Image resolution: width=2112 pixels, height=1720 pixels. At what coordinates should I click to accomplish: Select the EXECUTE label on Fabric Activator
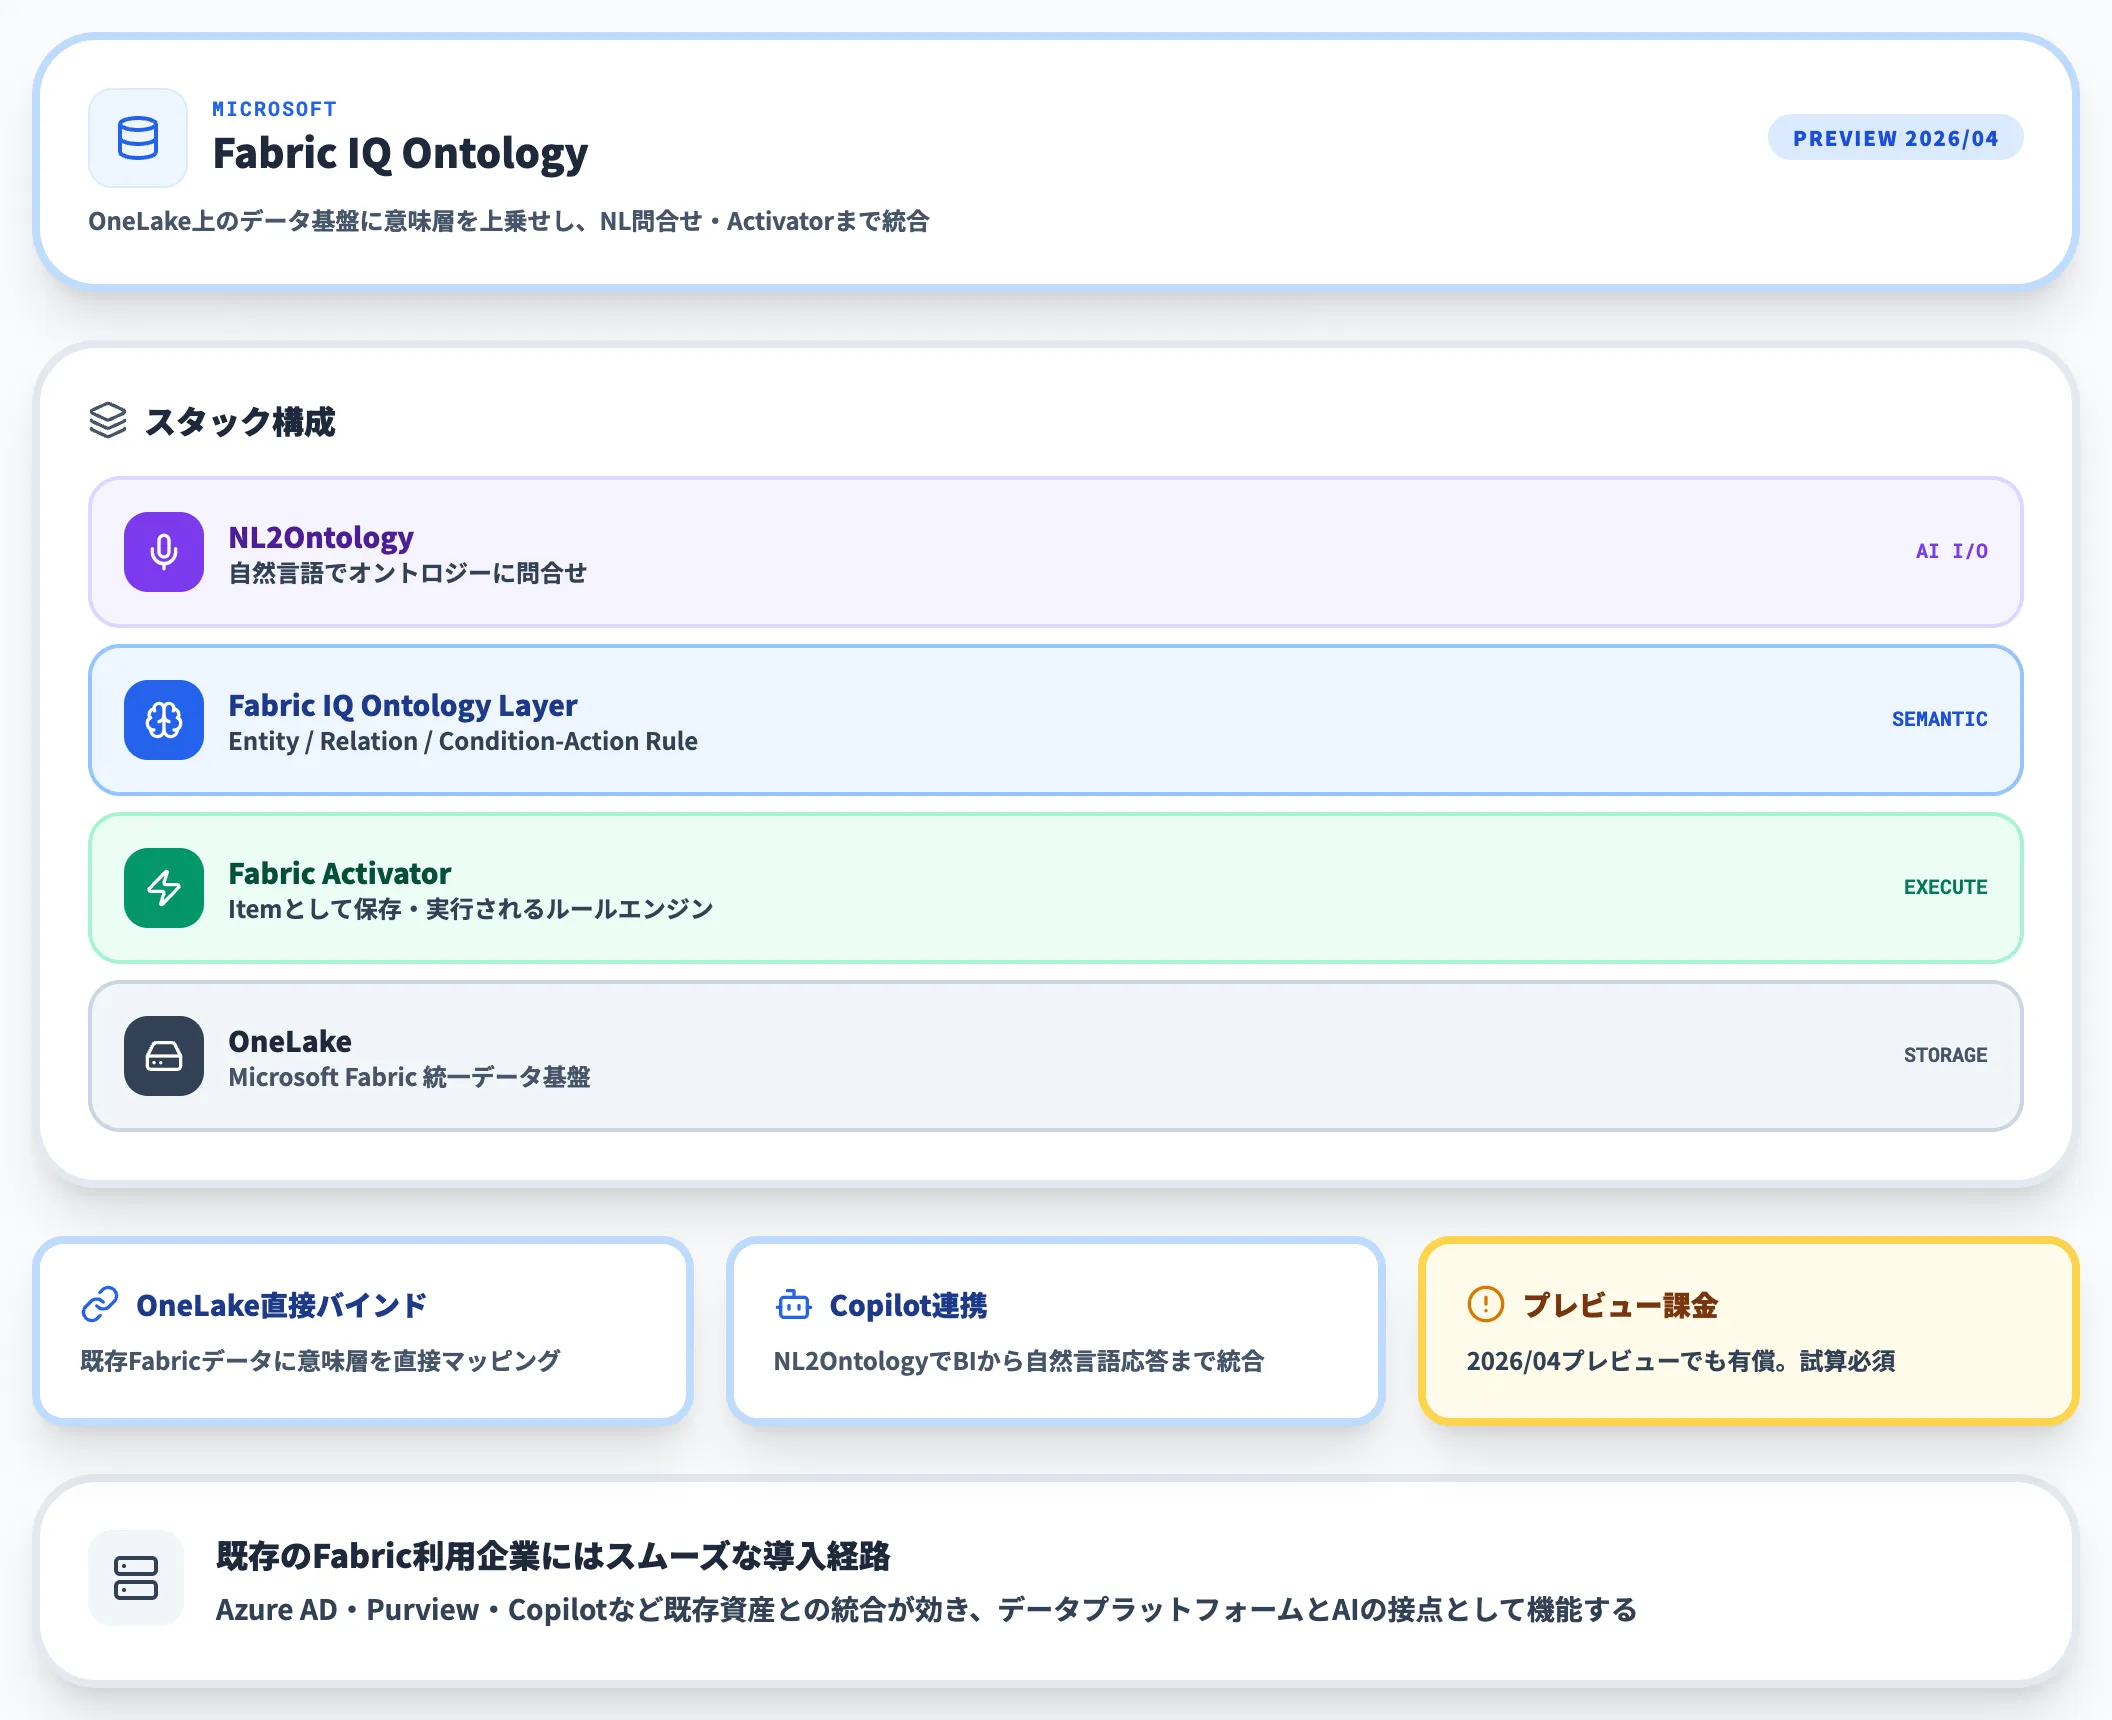pos(1944,887)
